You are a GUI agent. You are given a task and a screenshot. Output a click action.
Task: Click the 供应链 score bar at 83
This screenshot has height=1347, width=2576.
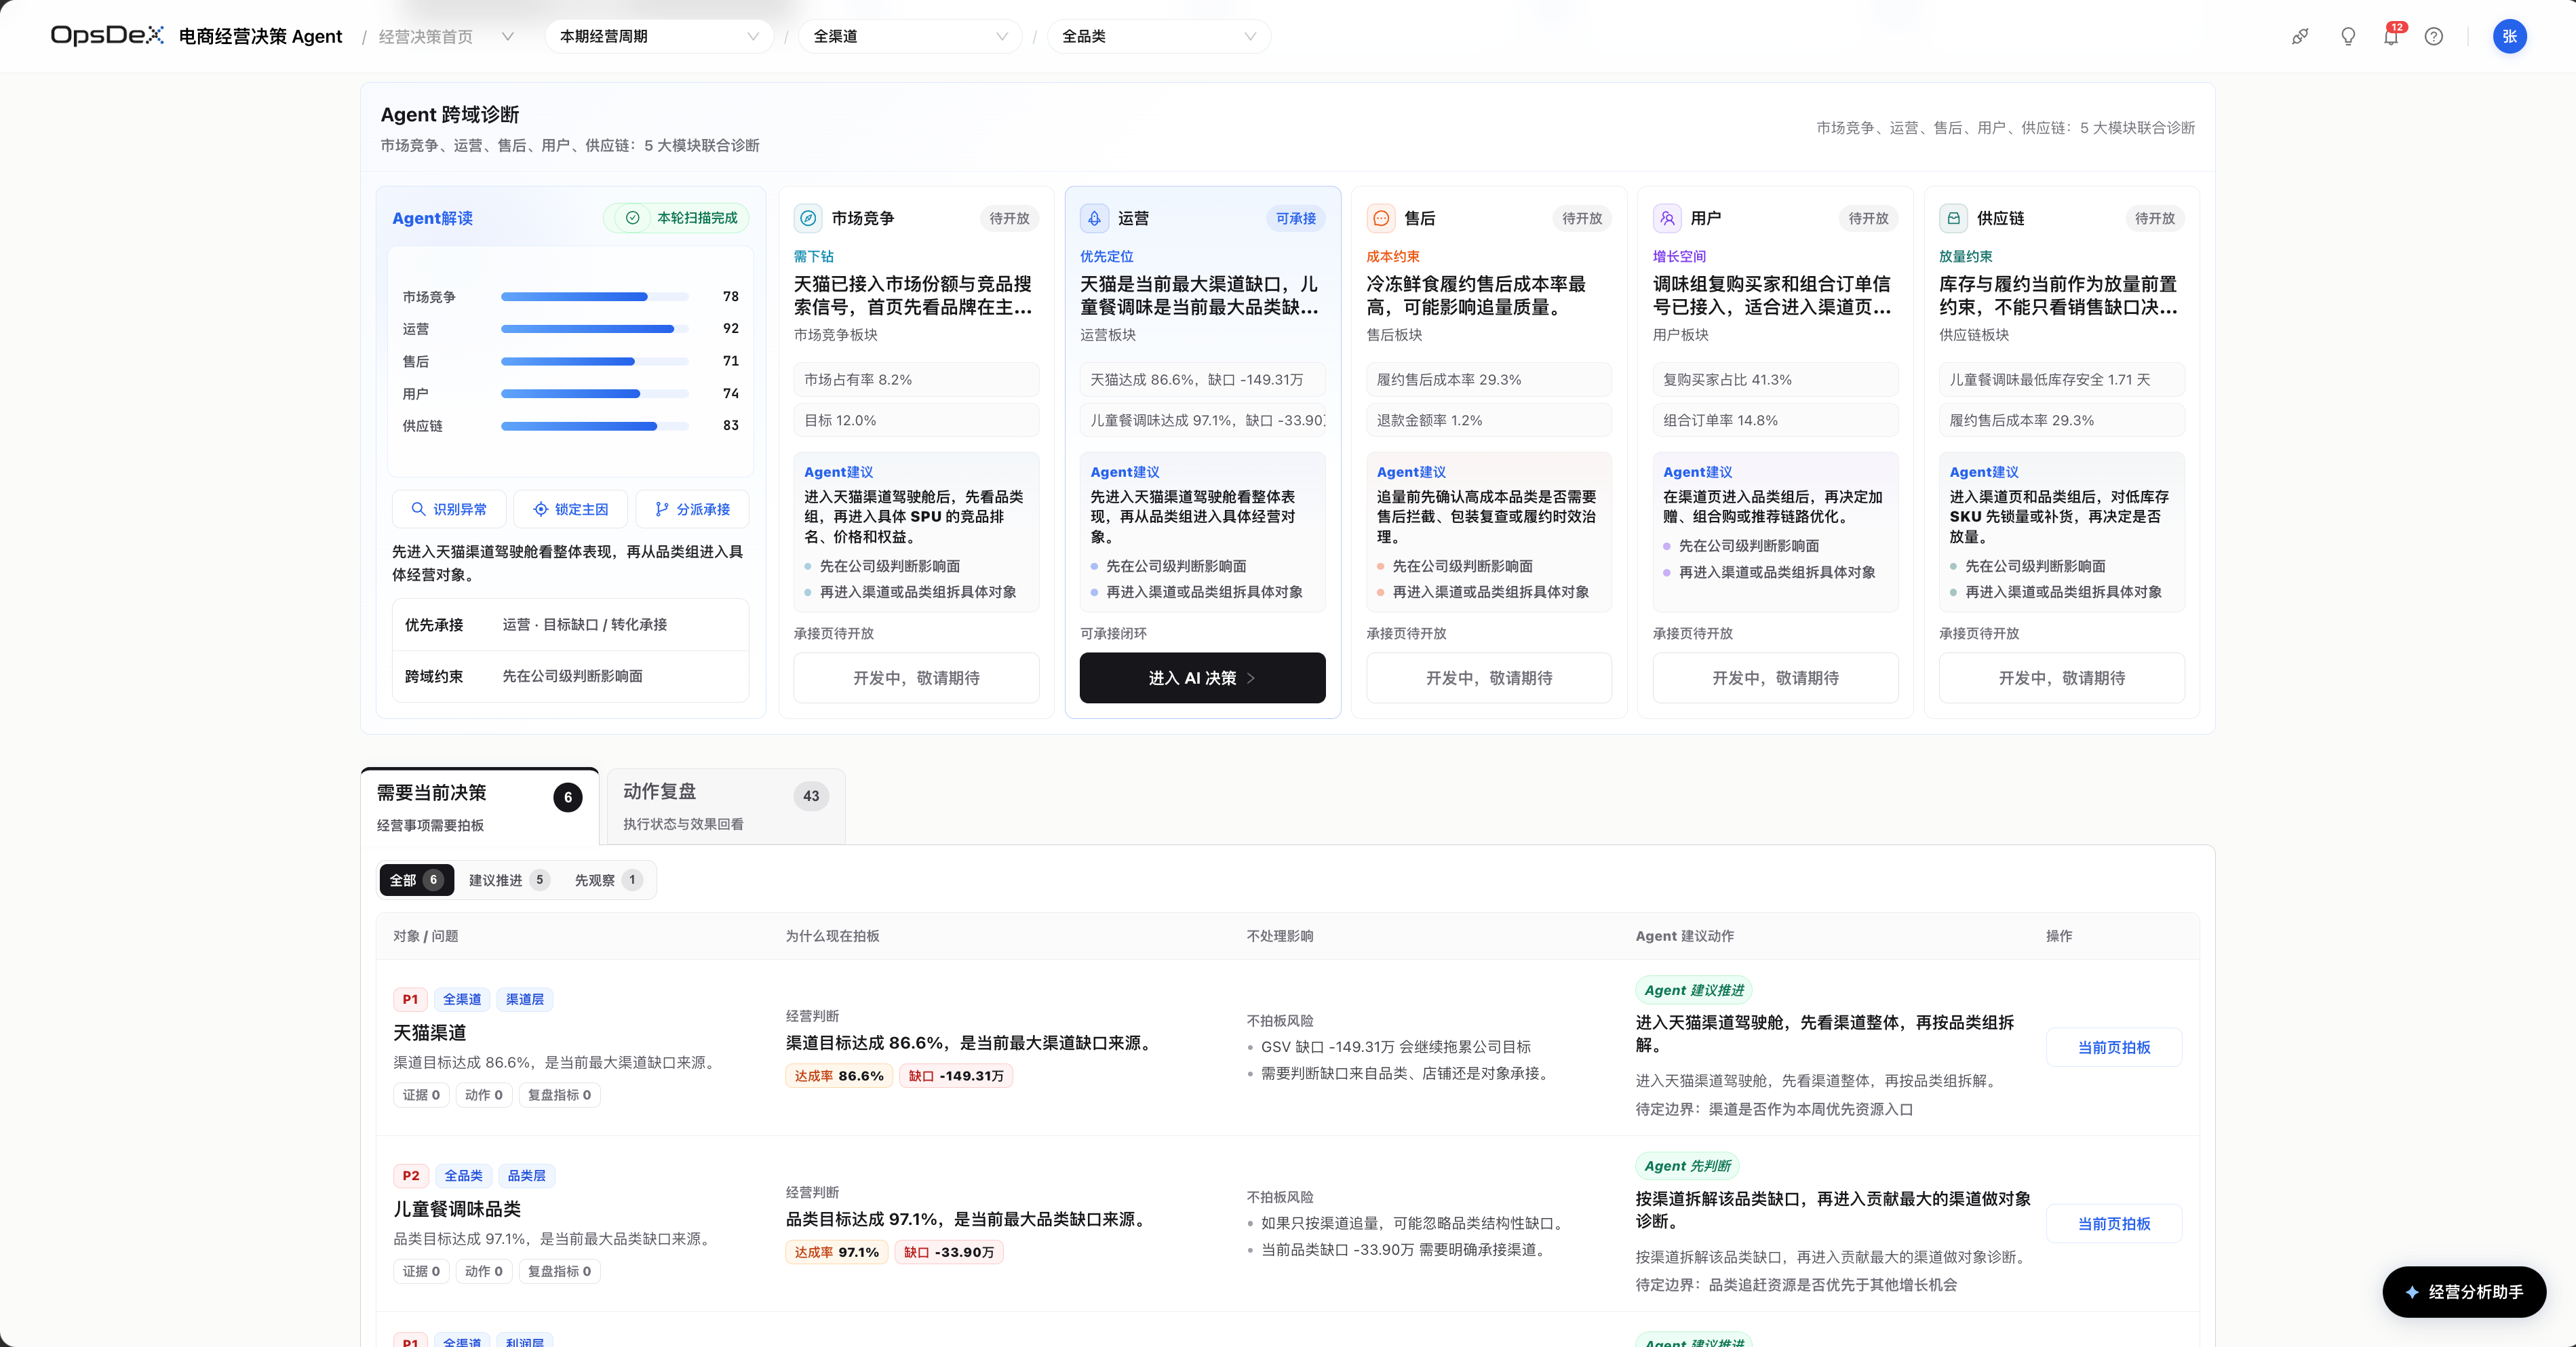pyautogui.click(x=594, y=426)
